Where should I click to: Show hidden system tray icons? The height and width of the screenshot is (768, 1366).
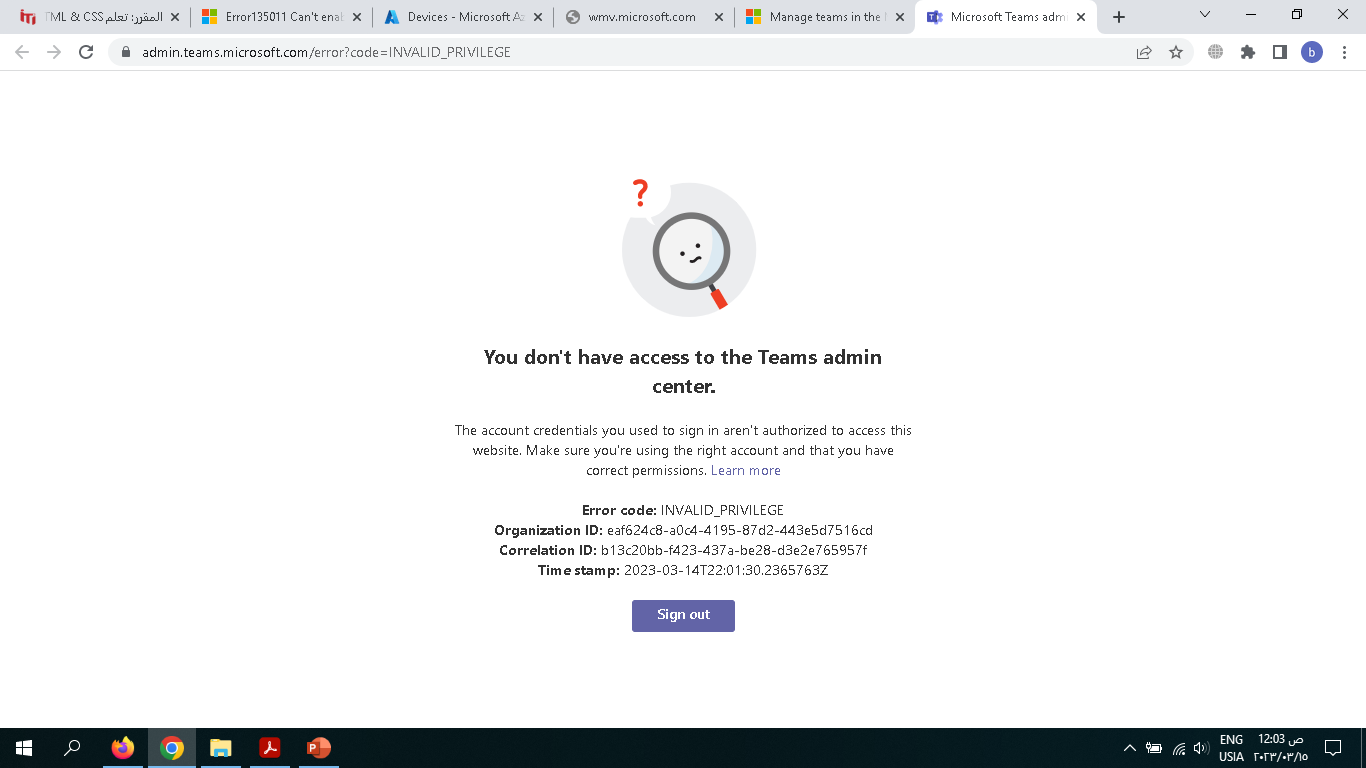[1130, 748]
